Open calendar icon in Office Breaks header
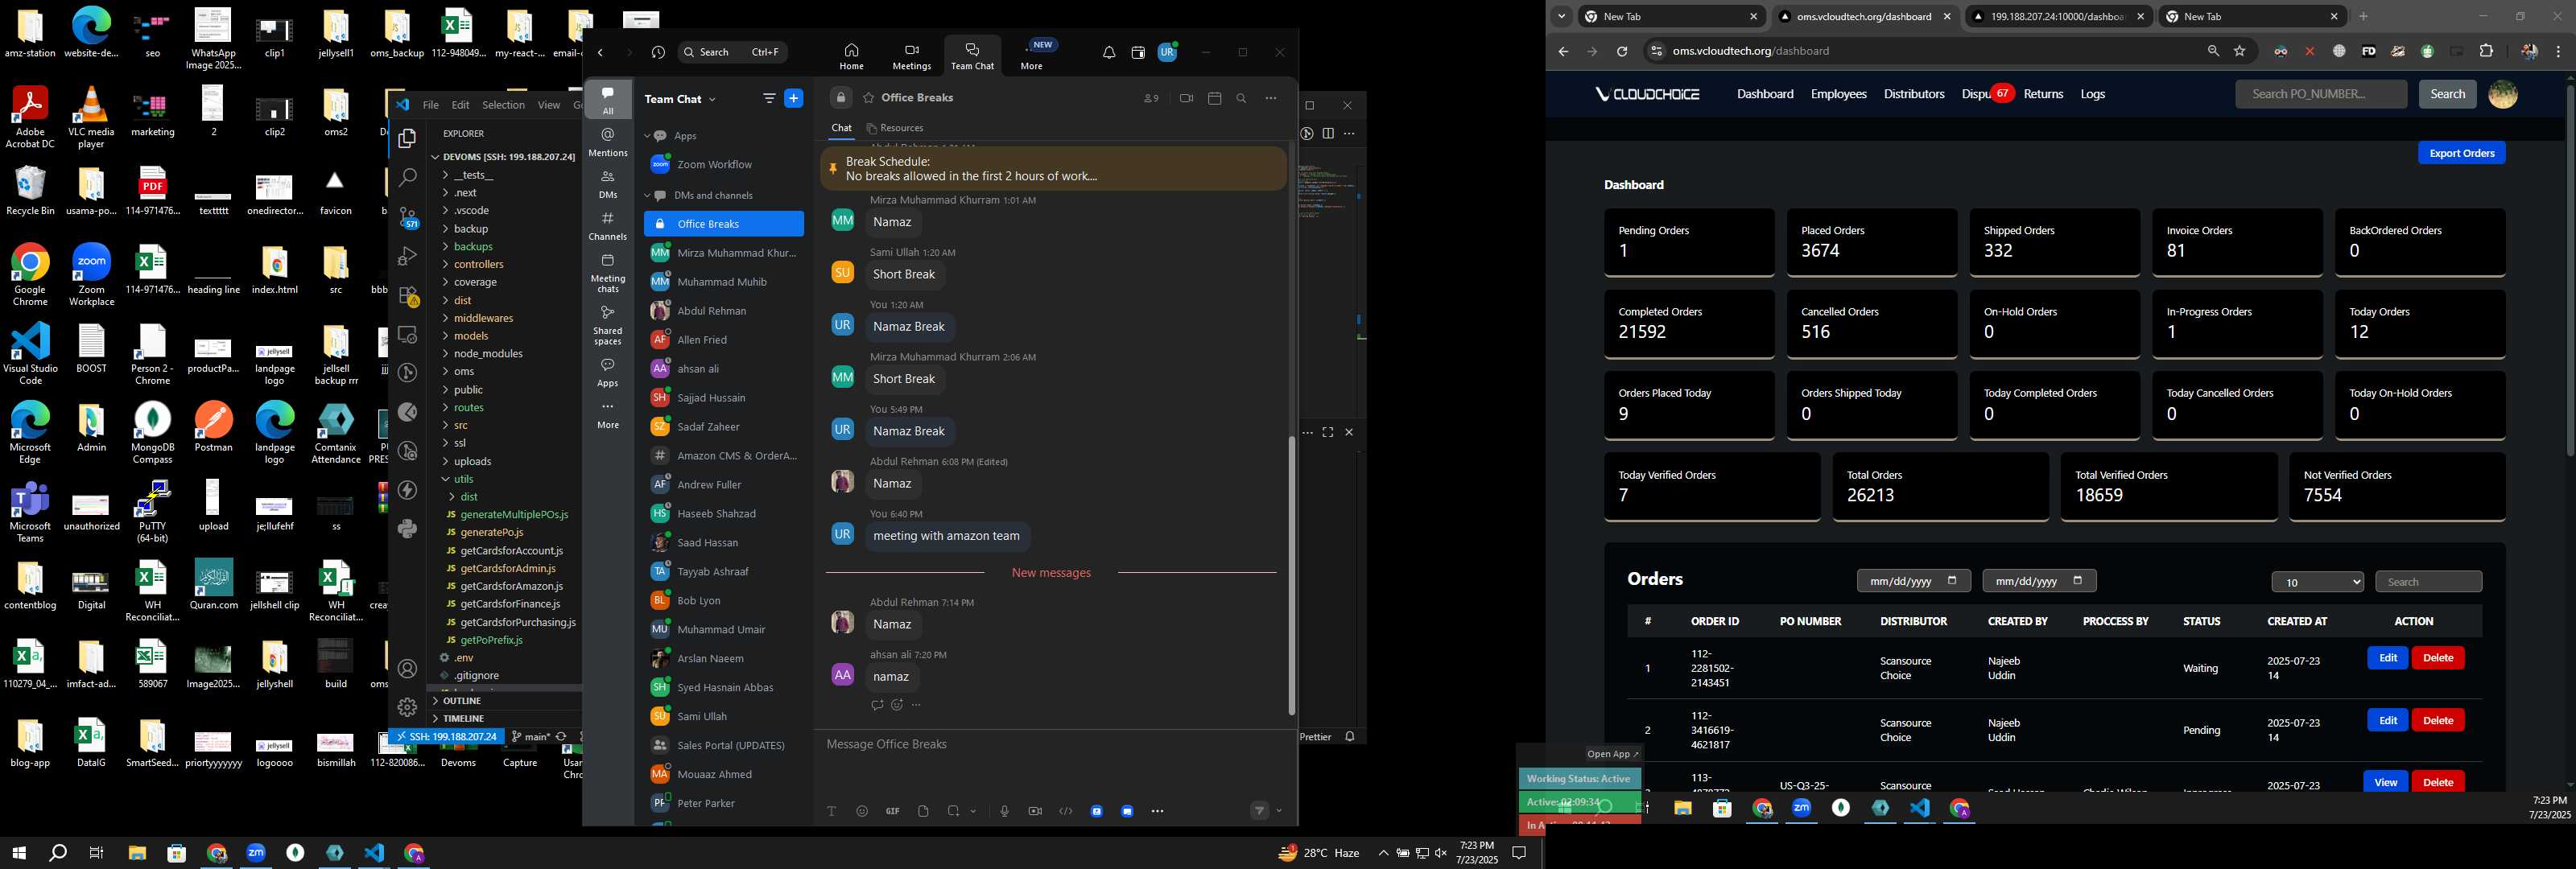 1214,98
